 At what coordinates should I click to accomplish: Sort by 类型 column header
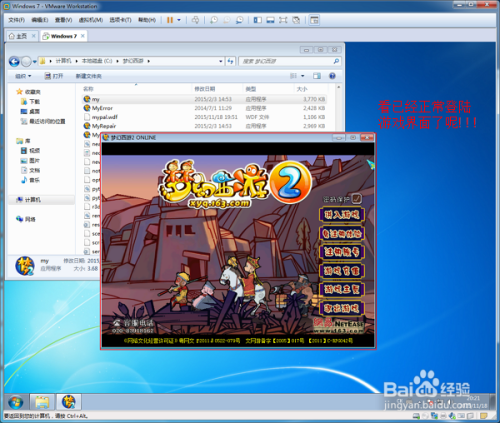tap(251, 89)
